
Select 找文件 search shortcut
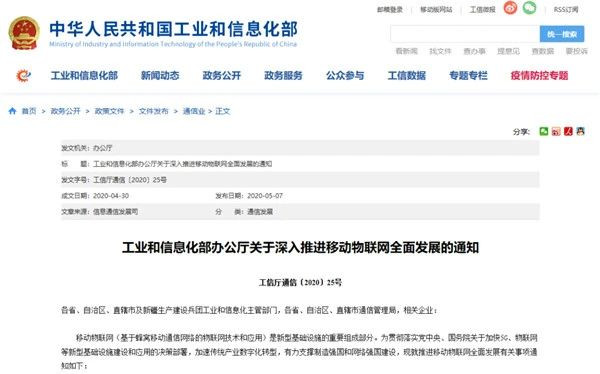tap(440, 51)
